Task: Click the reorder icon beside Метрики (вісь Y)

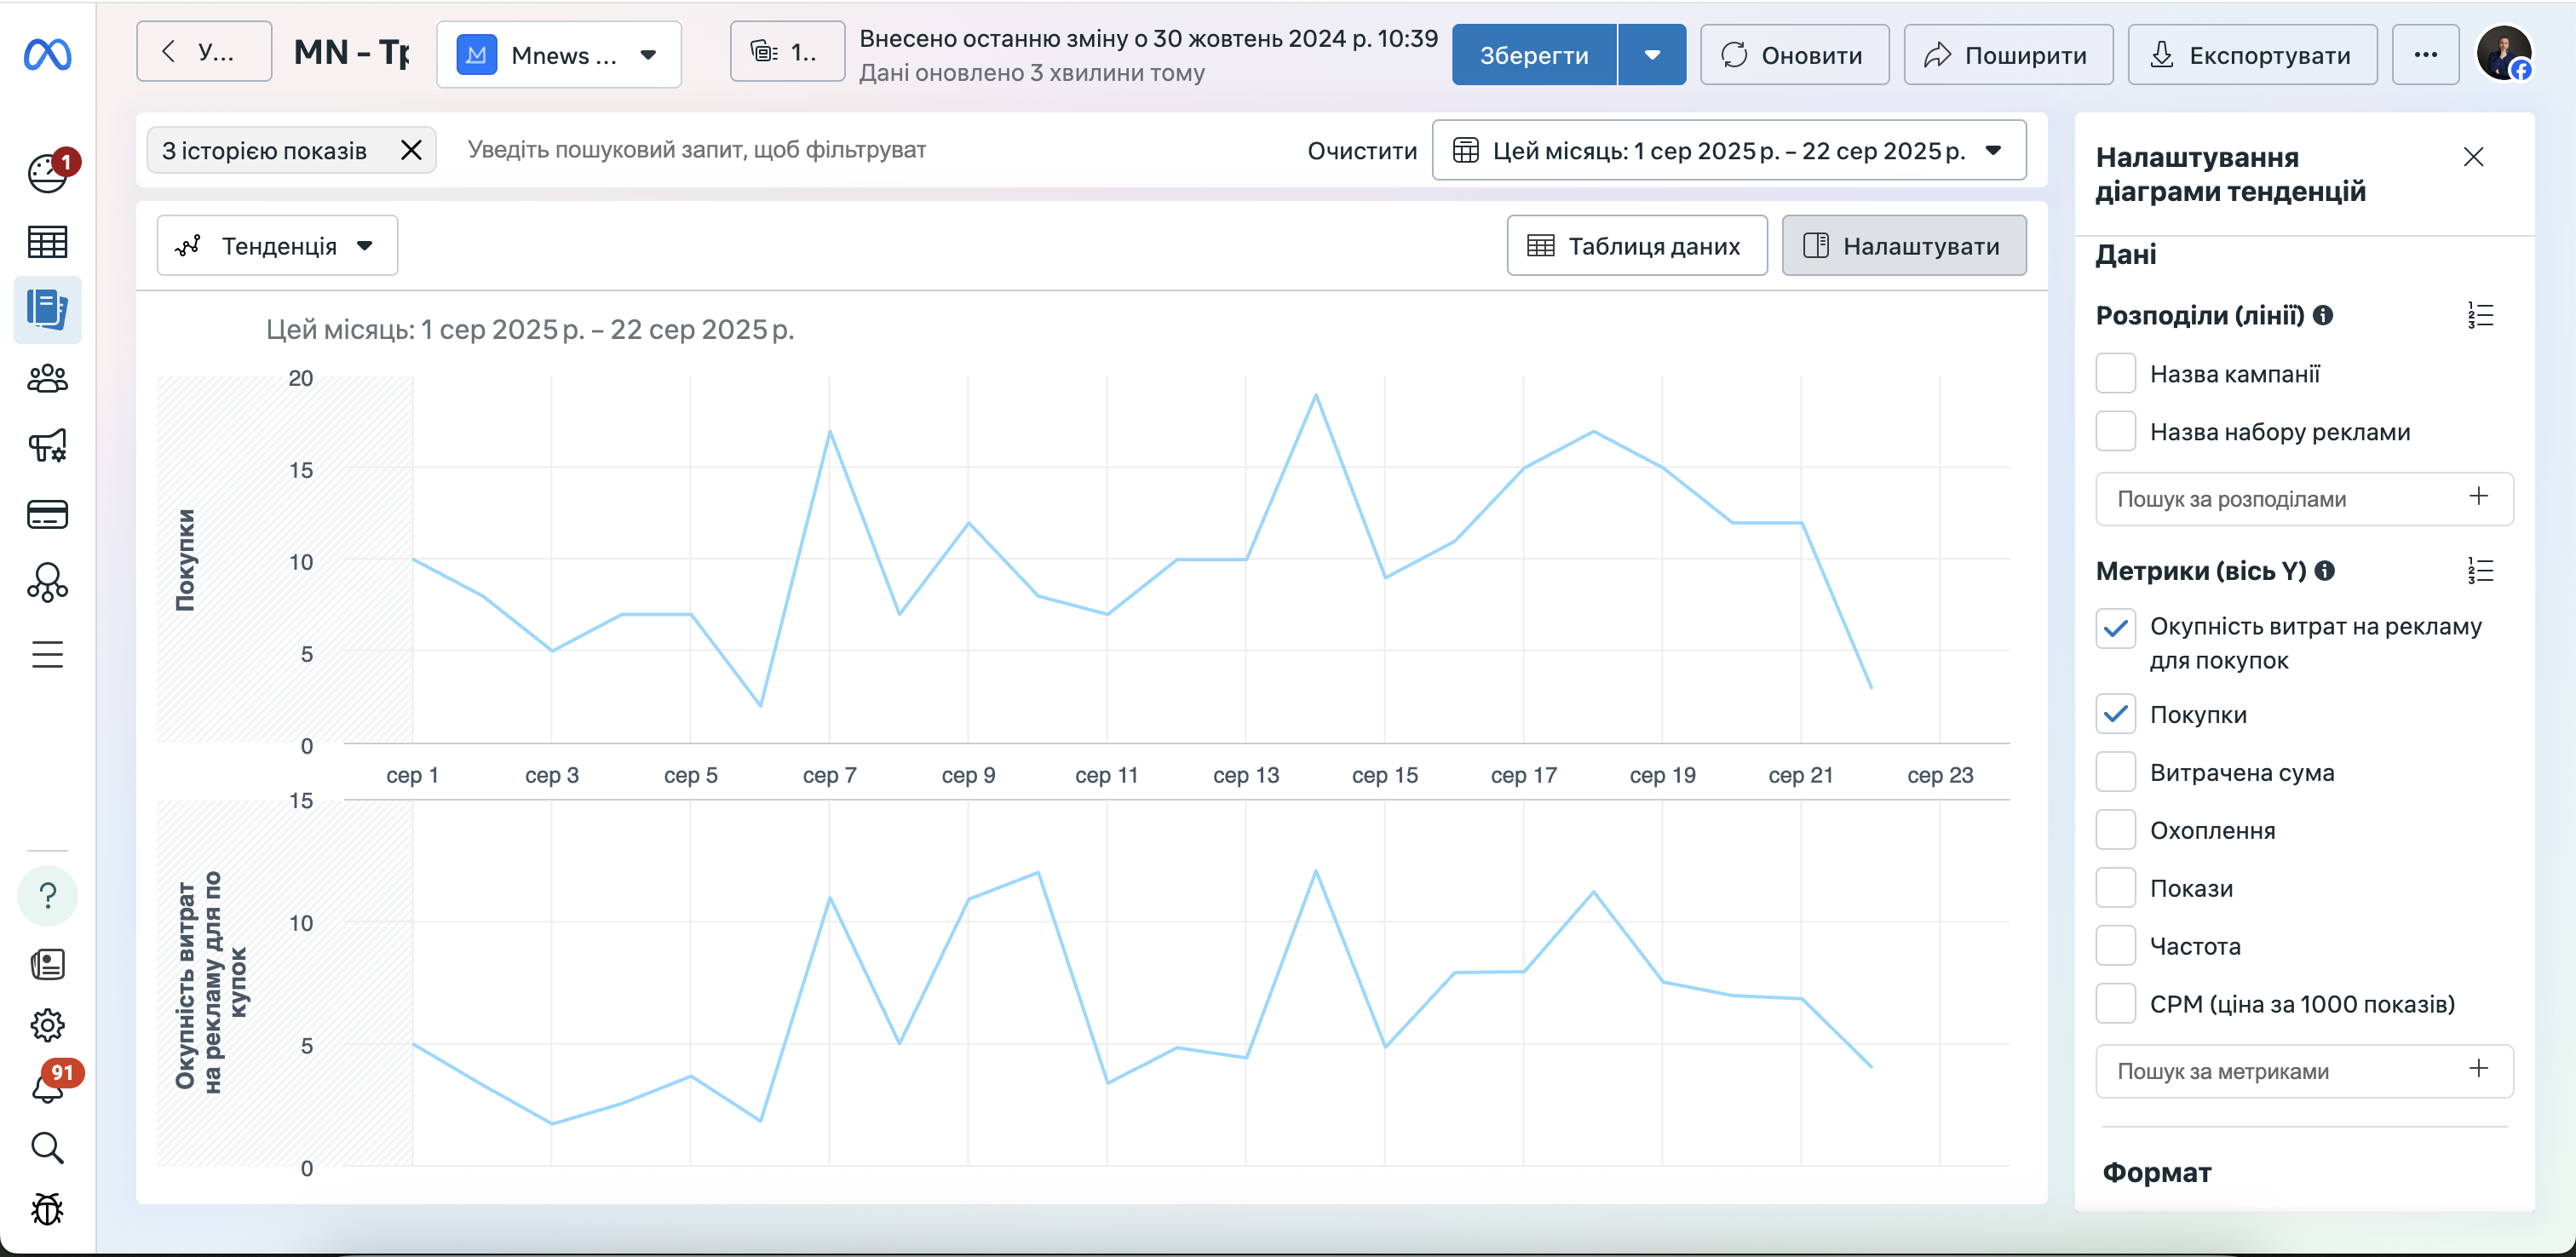Action: pyautogui.click(x=2480, y=571)
